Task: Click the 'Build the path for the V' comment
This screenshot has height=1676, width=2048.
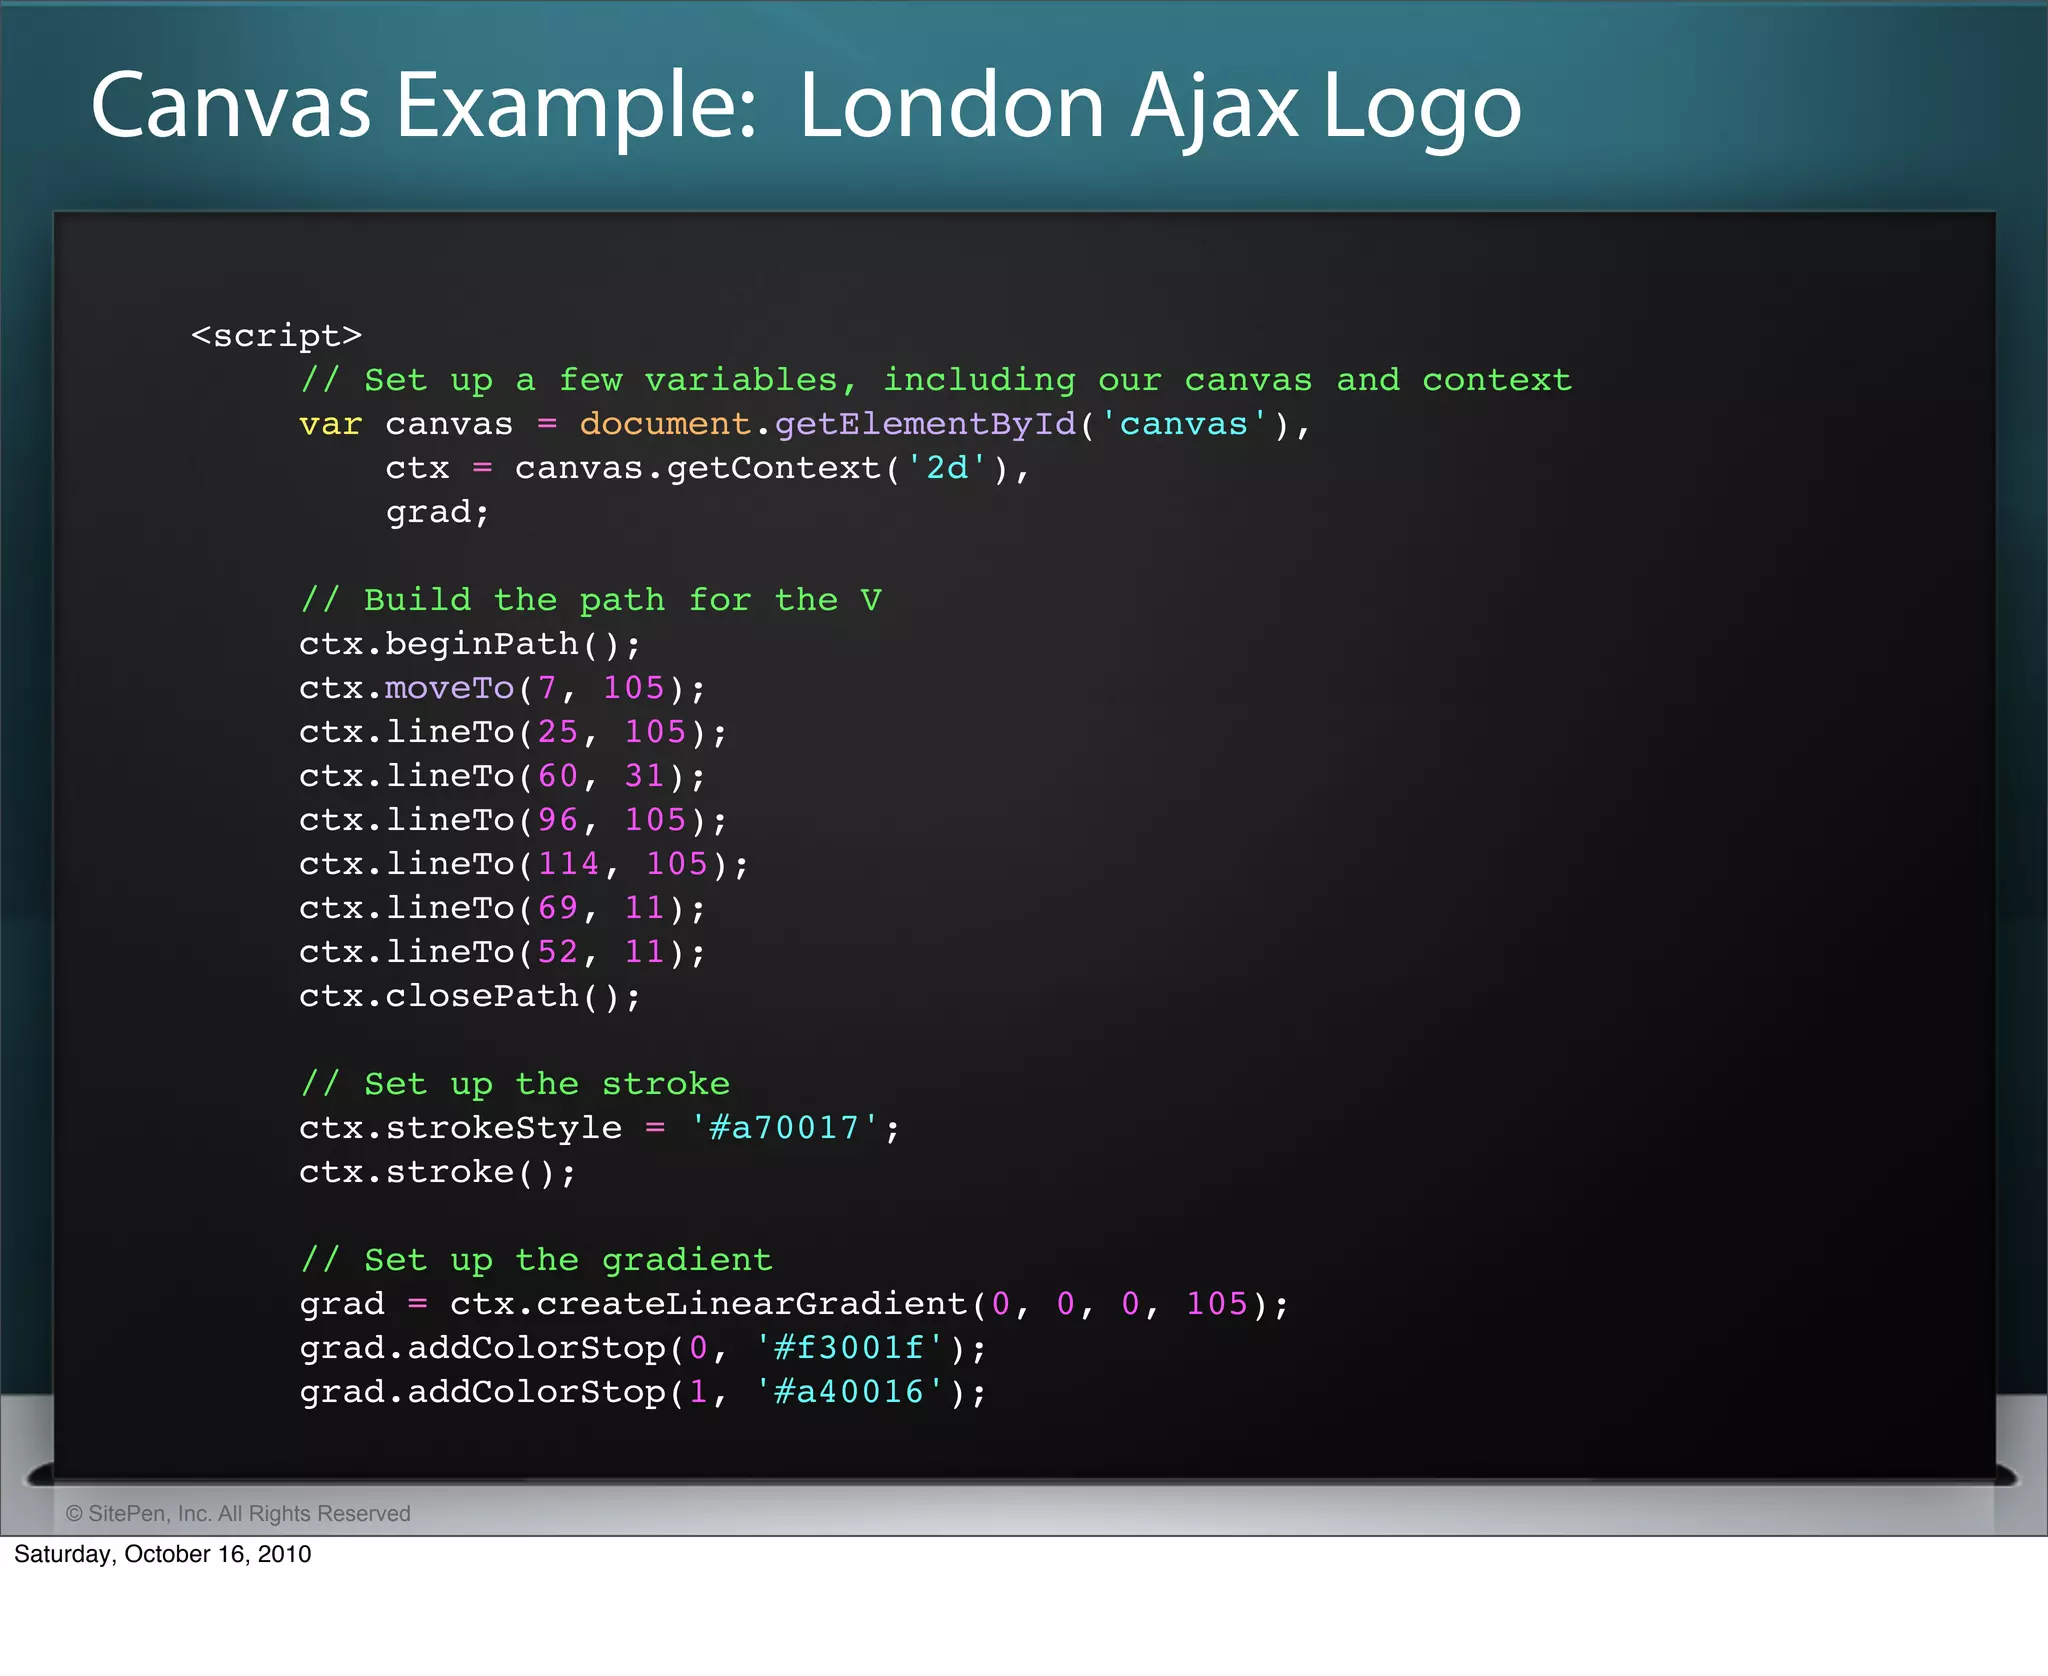Action: point(590,600)
